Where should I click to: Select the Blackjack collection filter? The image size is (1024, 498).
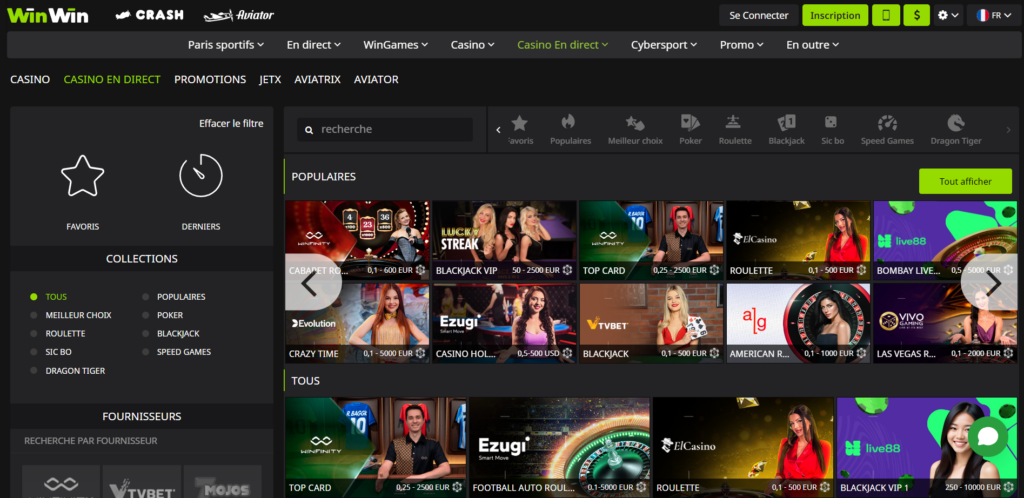[x=177, y=334]
